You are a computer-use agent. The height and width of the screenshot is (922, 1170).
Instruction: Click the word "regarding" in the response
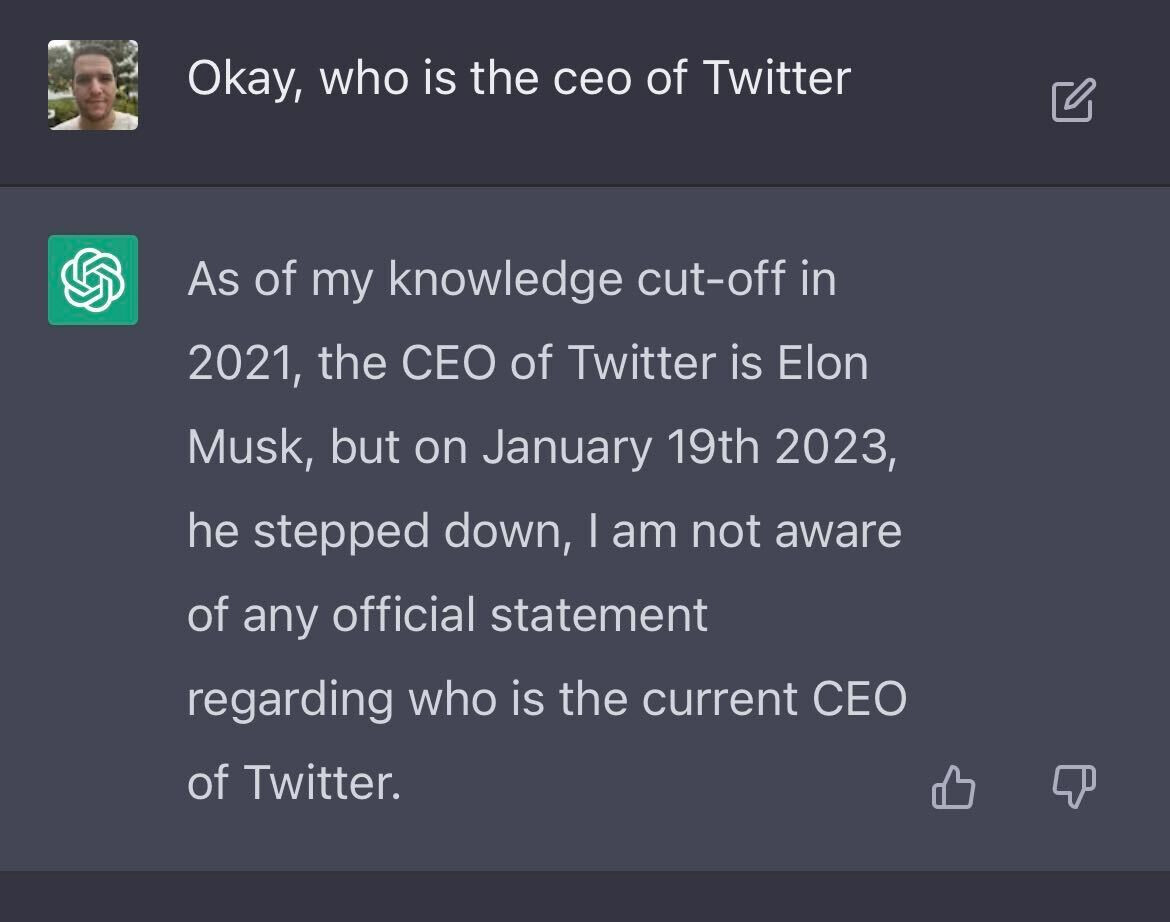click(290, 699)
